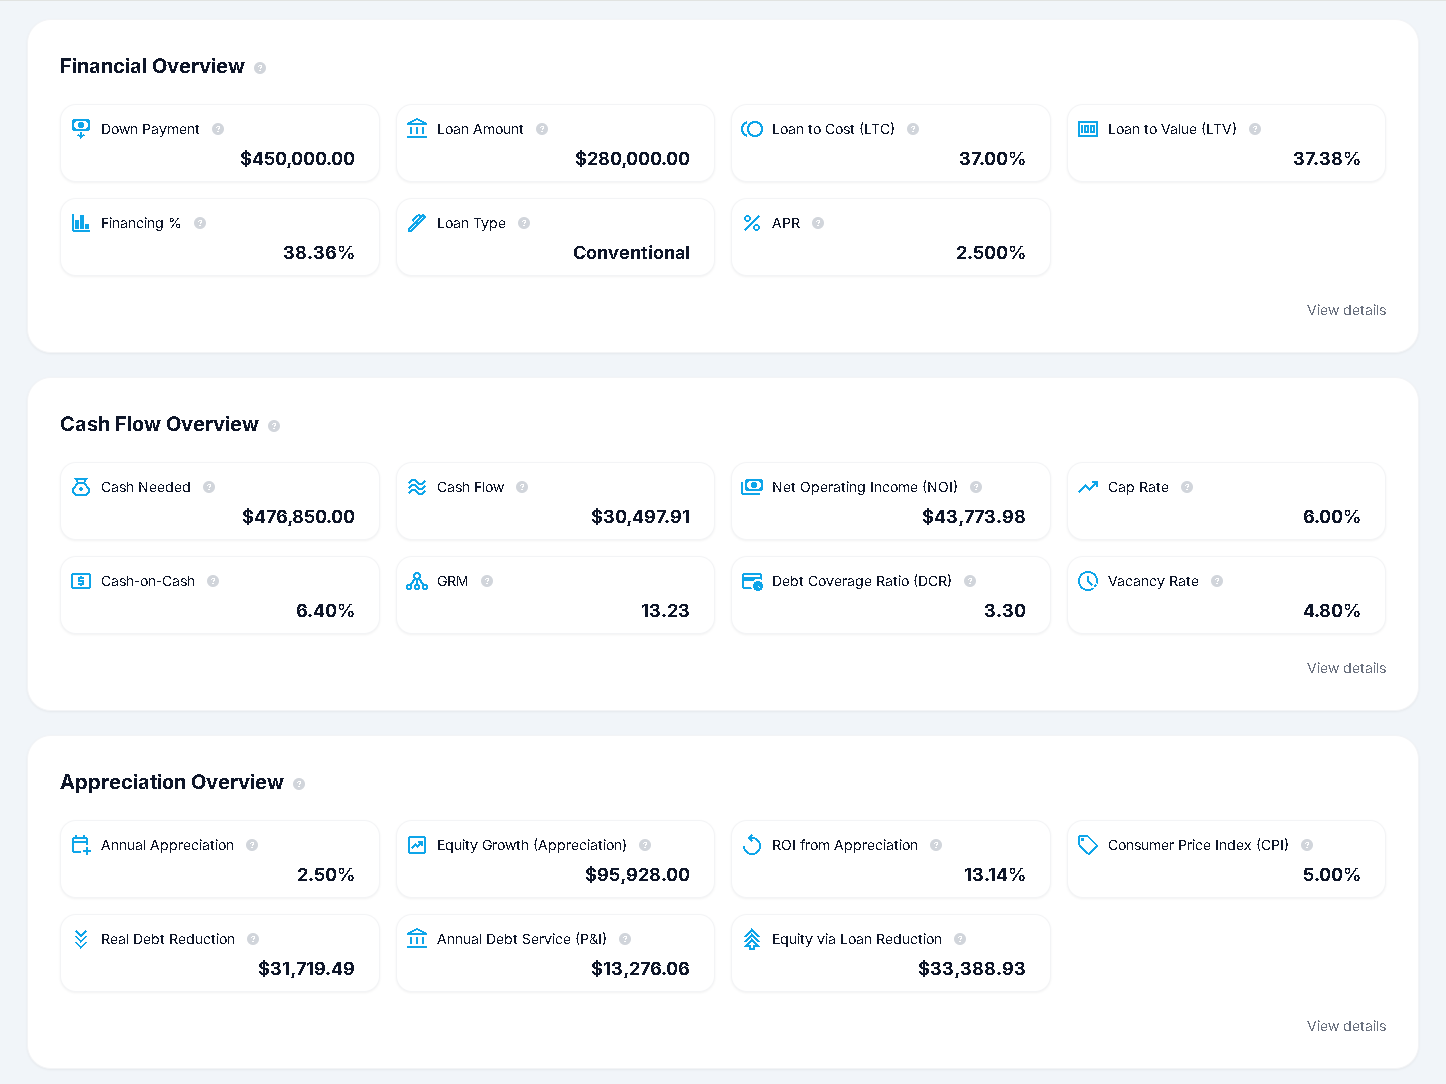Open the APR help tooltip

(x=817, y=223)
